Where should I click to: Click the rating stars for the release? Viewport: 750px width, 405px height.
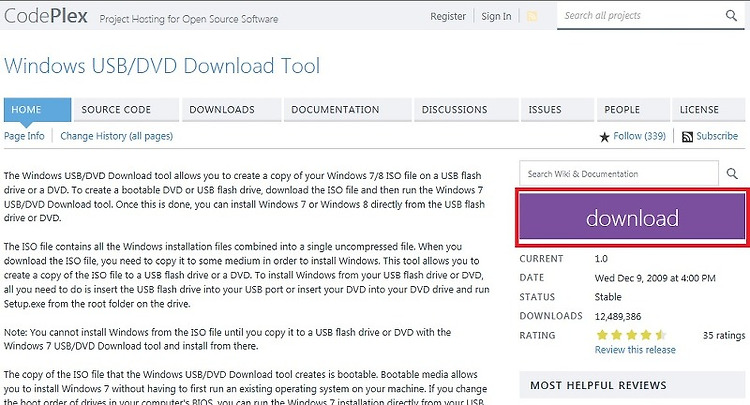tap(631, 335)
